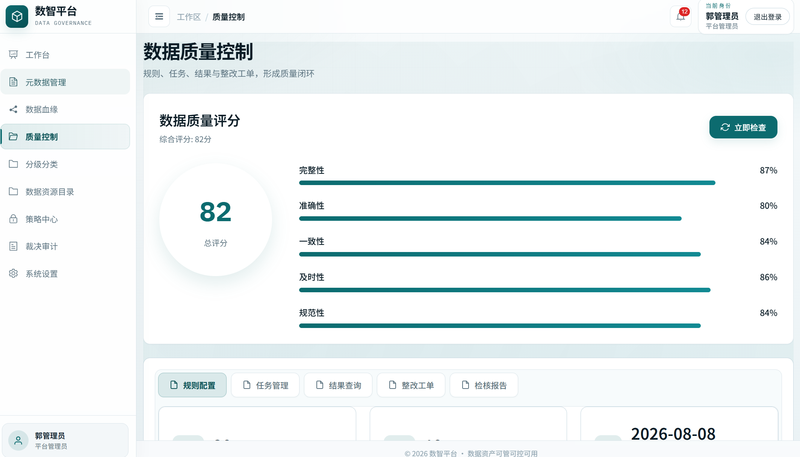The width and height of the screenshot is (800, 457).
Task: Click the 裁决审计 list icon
Action: coord(13,246)
